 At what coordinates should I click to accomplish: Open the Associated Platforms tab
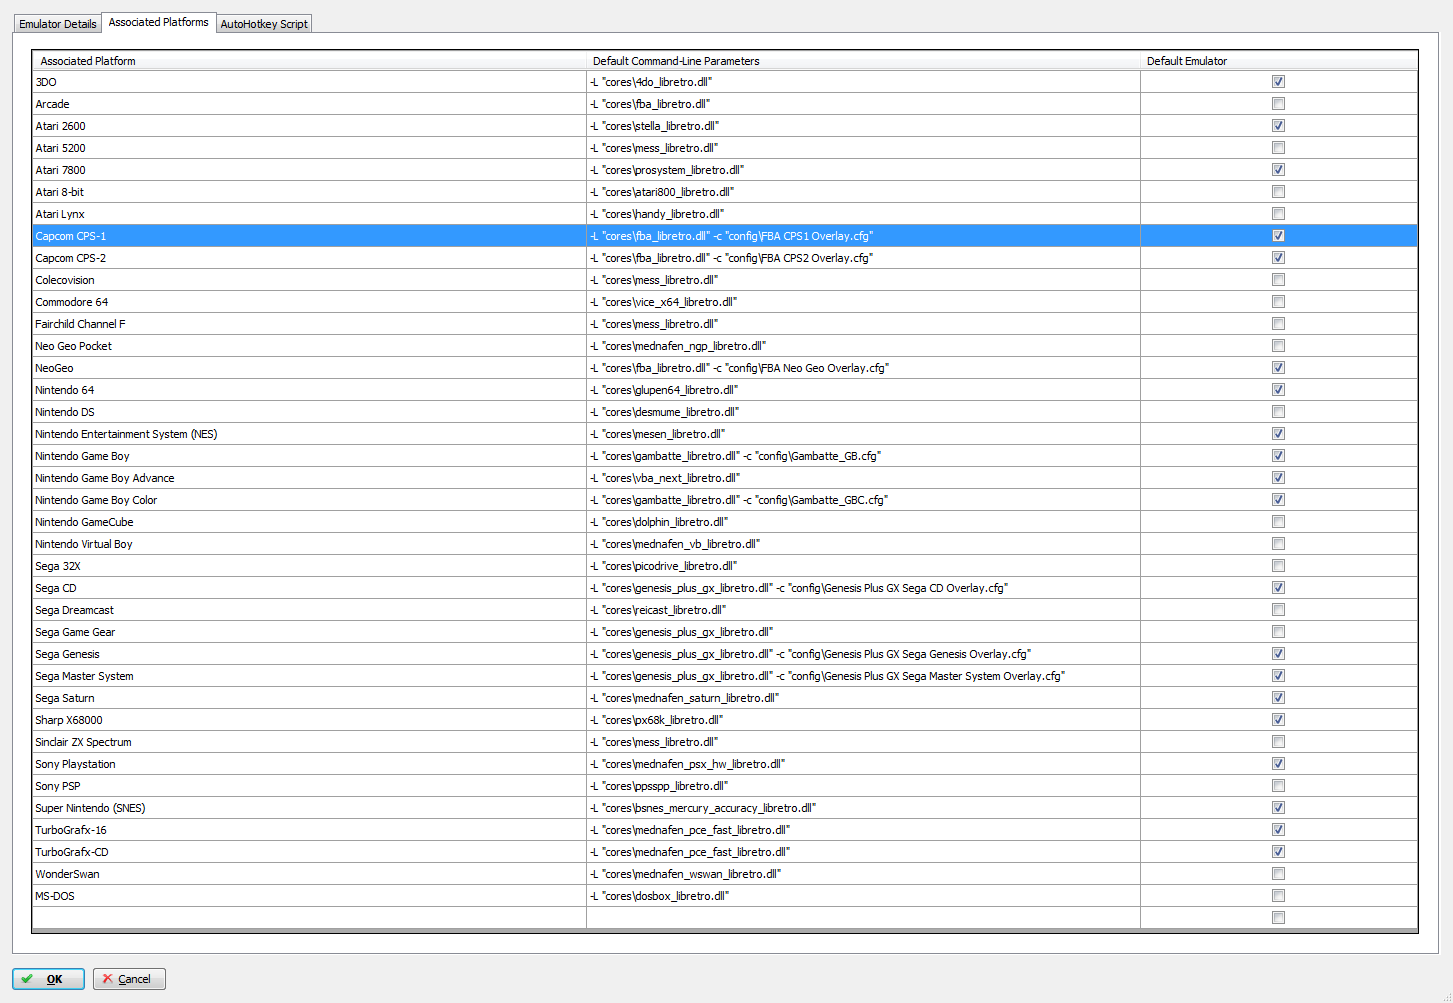click(159, 22)
